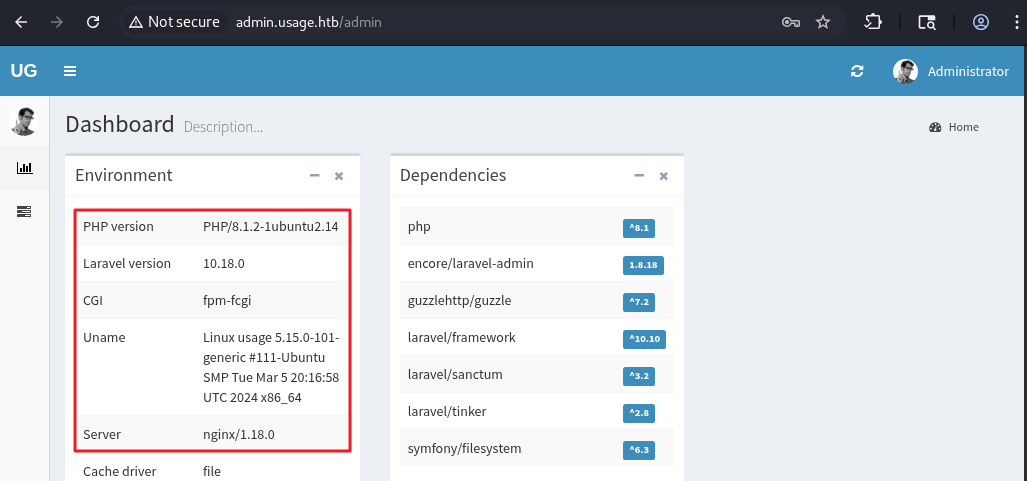Remove the Dependencies panel
1027x481 pixels.
click(663, 175)
